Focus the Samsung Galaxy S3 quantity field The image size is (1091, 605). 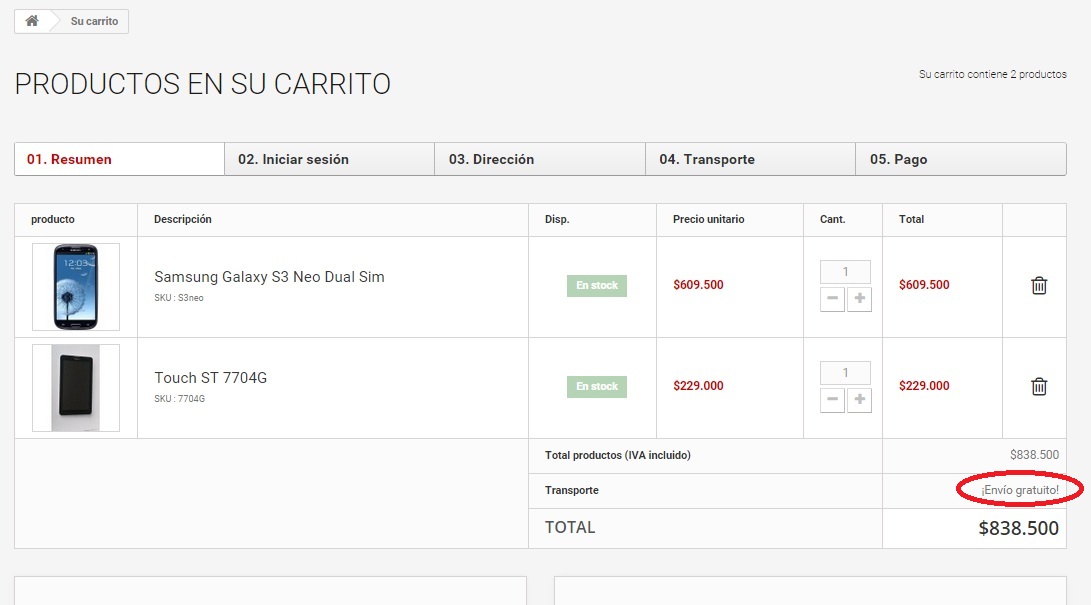[x=845, y=272]
